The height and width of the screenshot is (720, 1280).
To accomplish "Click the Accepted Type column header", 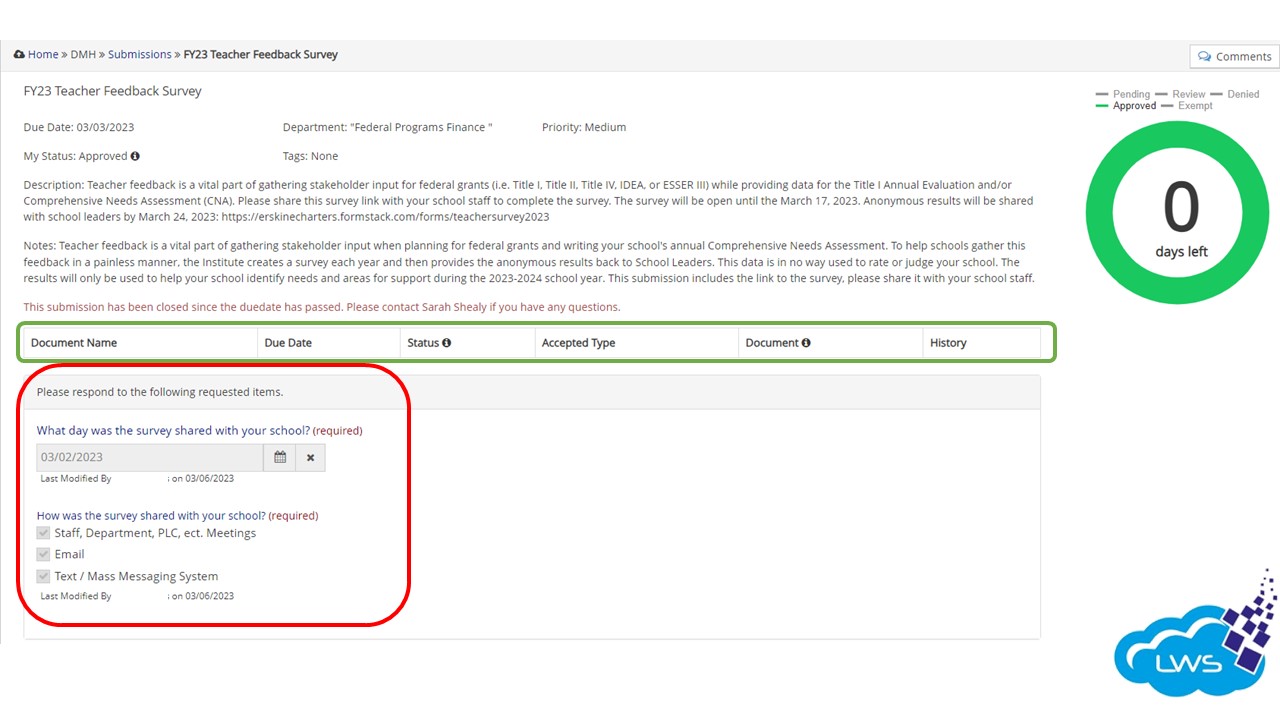I will pos(578,343).
